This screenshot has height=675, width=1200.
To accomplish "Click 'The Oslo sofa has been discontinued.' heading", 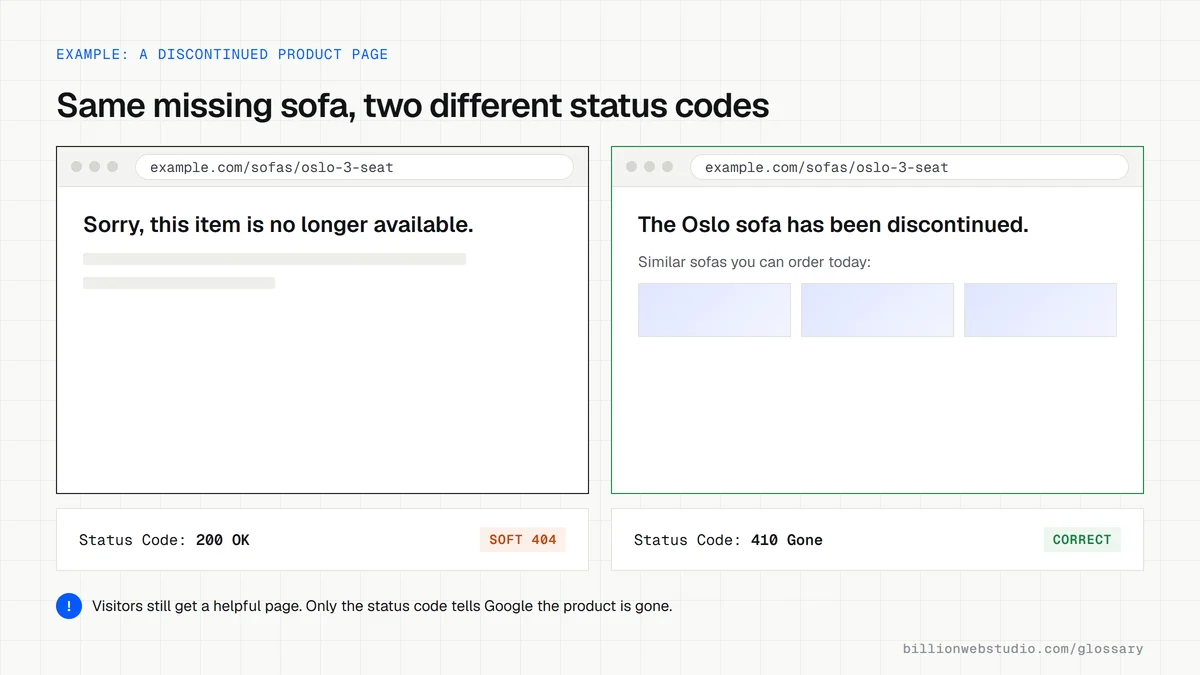I will pyautogui.click(x=833, y=225).
